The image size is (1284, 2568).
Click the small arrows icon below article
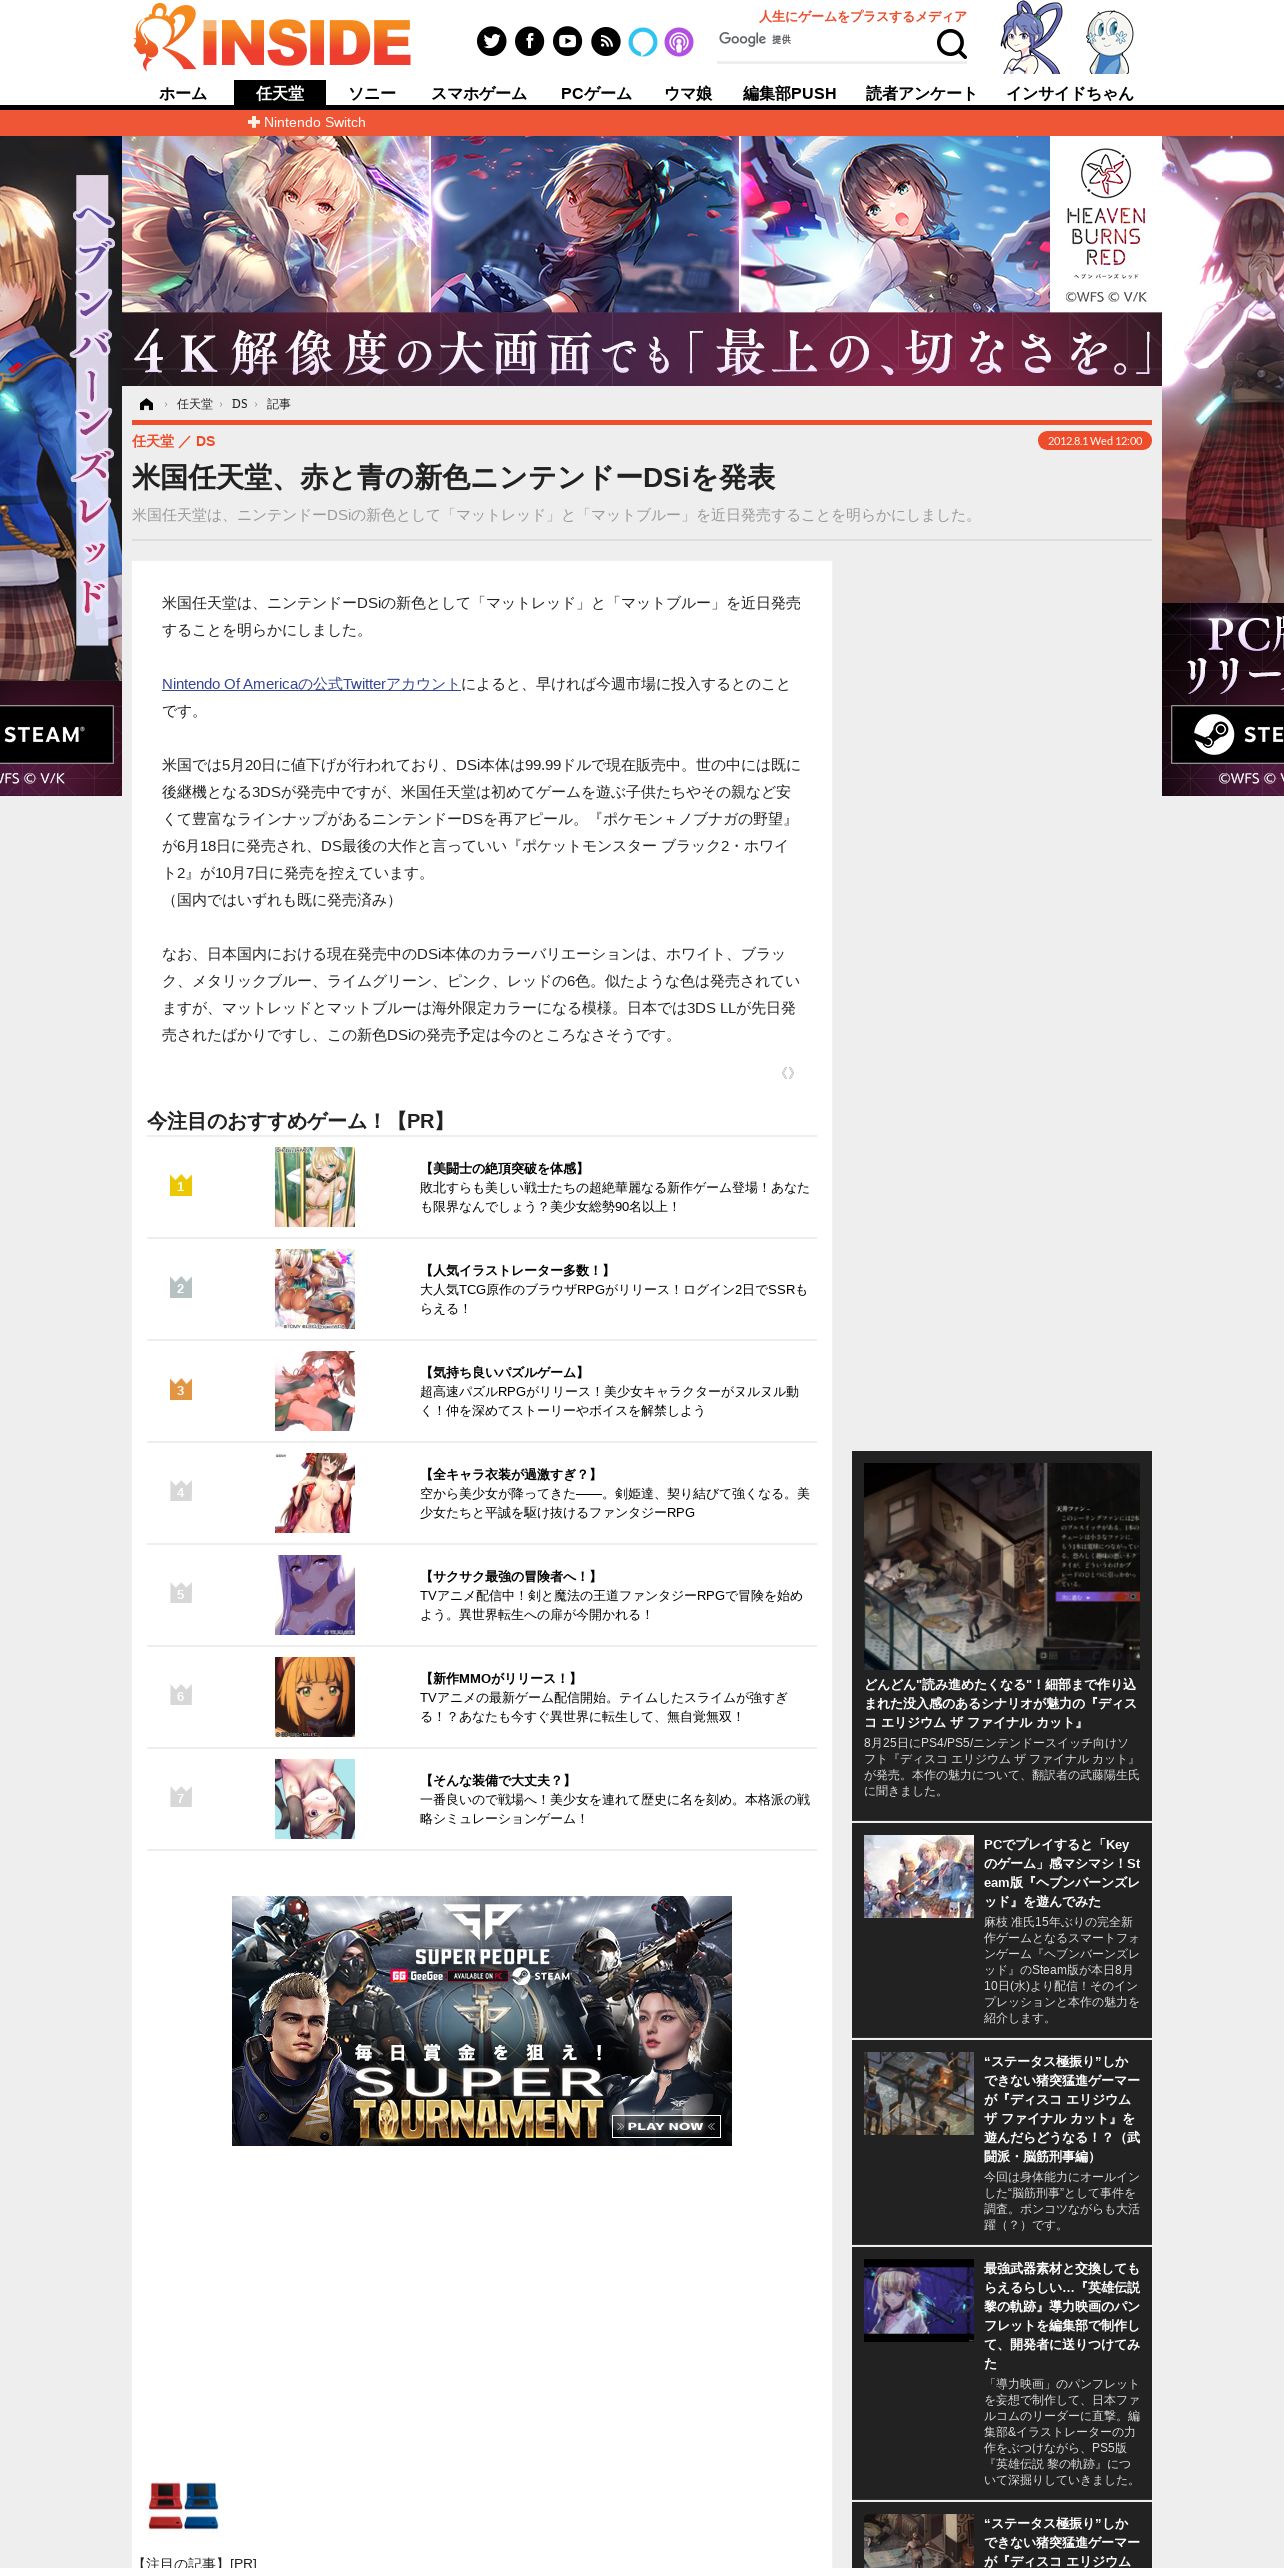[788, 1073]
